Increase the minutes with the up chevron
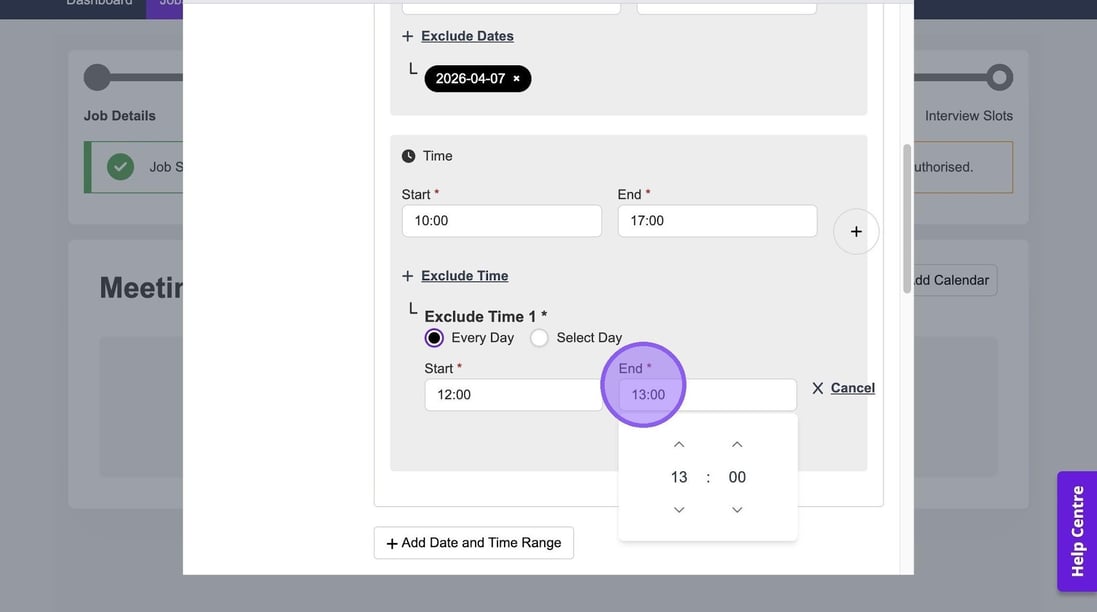 (x=737, y=445)
